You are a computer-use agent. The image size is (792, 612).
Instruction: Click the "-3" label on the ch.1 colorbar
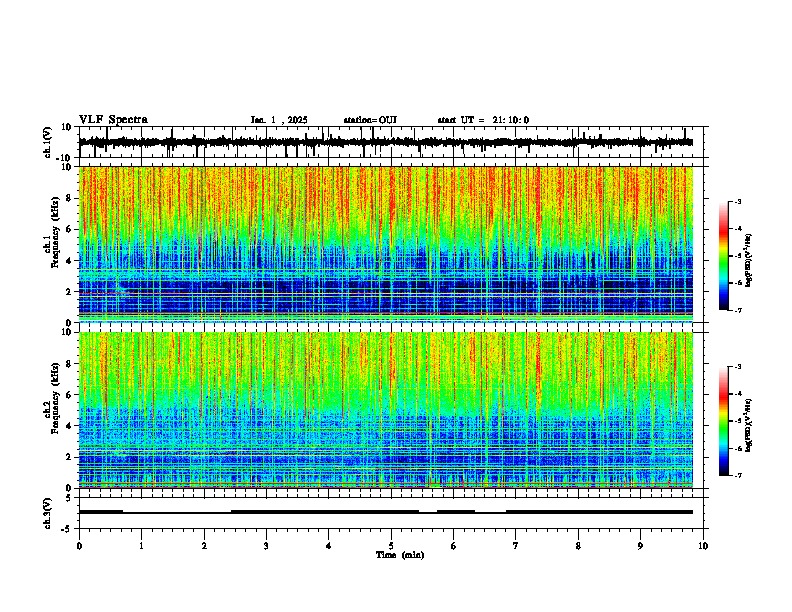[x=737, y=201]
